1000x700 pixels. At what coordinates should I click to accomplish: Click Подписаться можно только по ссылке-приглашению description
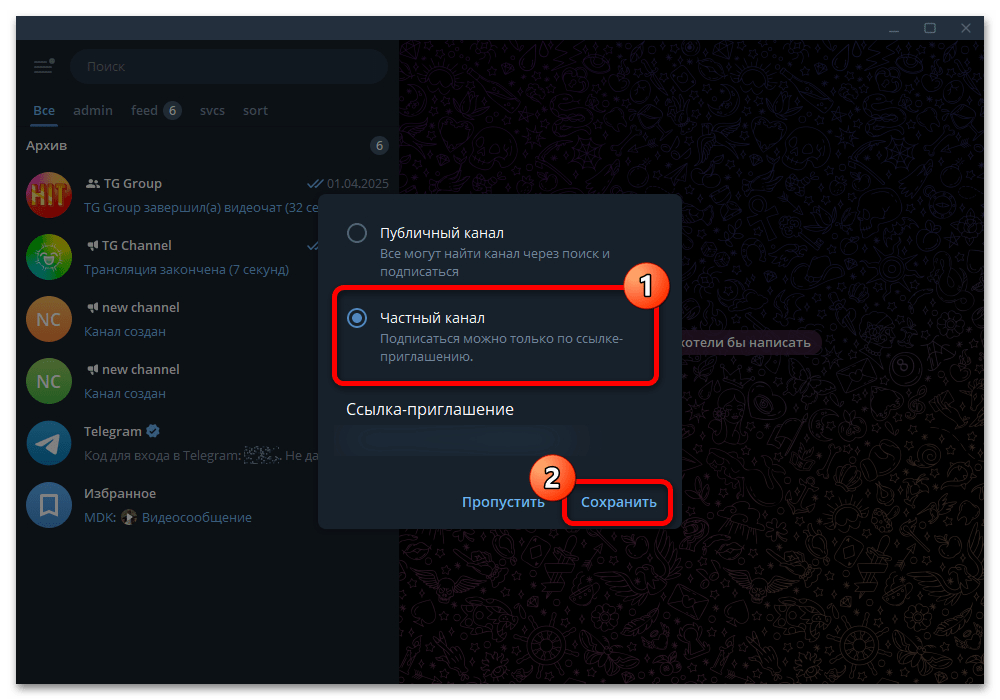coord(501,347)
